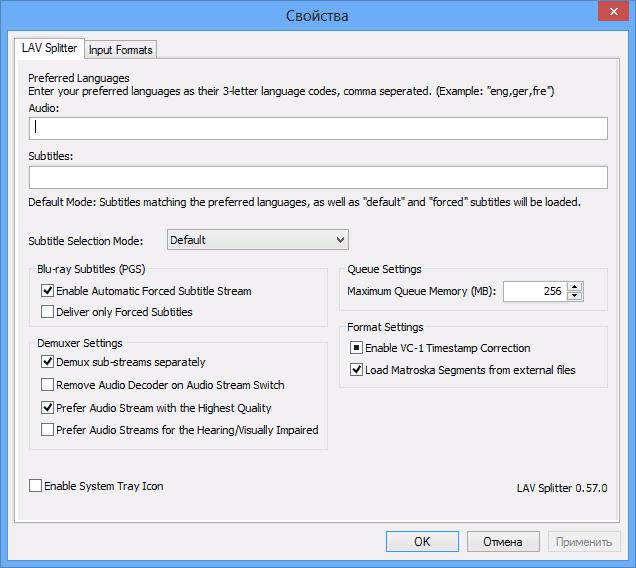Toggle Prefer Audio Stream with the Highest Quality
Image resolution: width=636 pixels, height=568 pixels.
47,407
